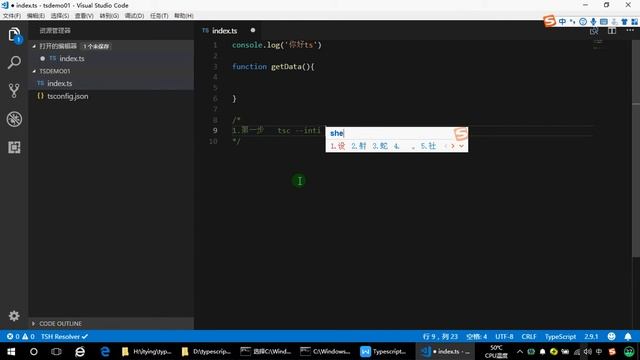The image size is (640, 360).
Task: Change indentation via 空格: 4 in the status bar
Action: (477, 336)
